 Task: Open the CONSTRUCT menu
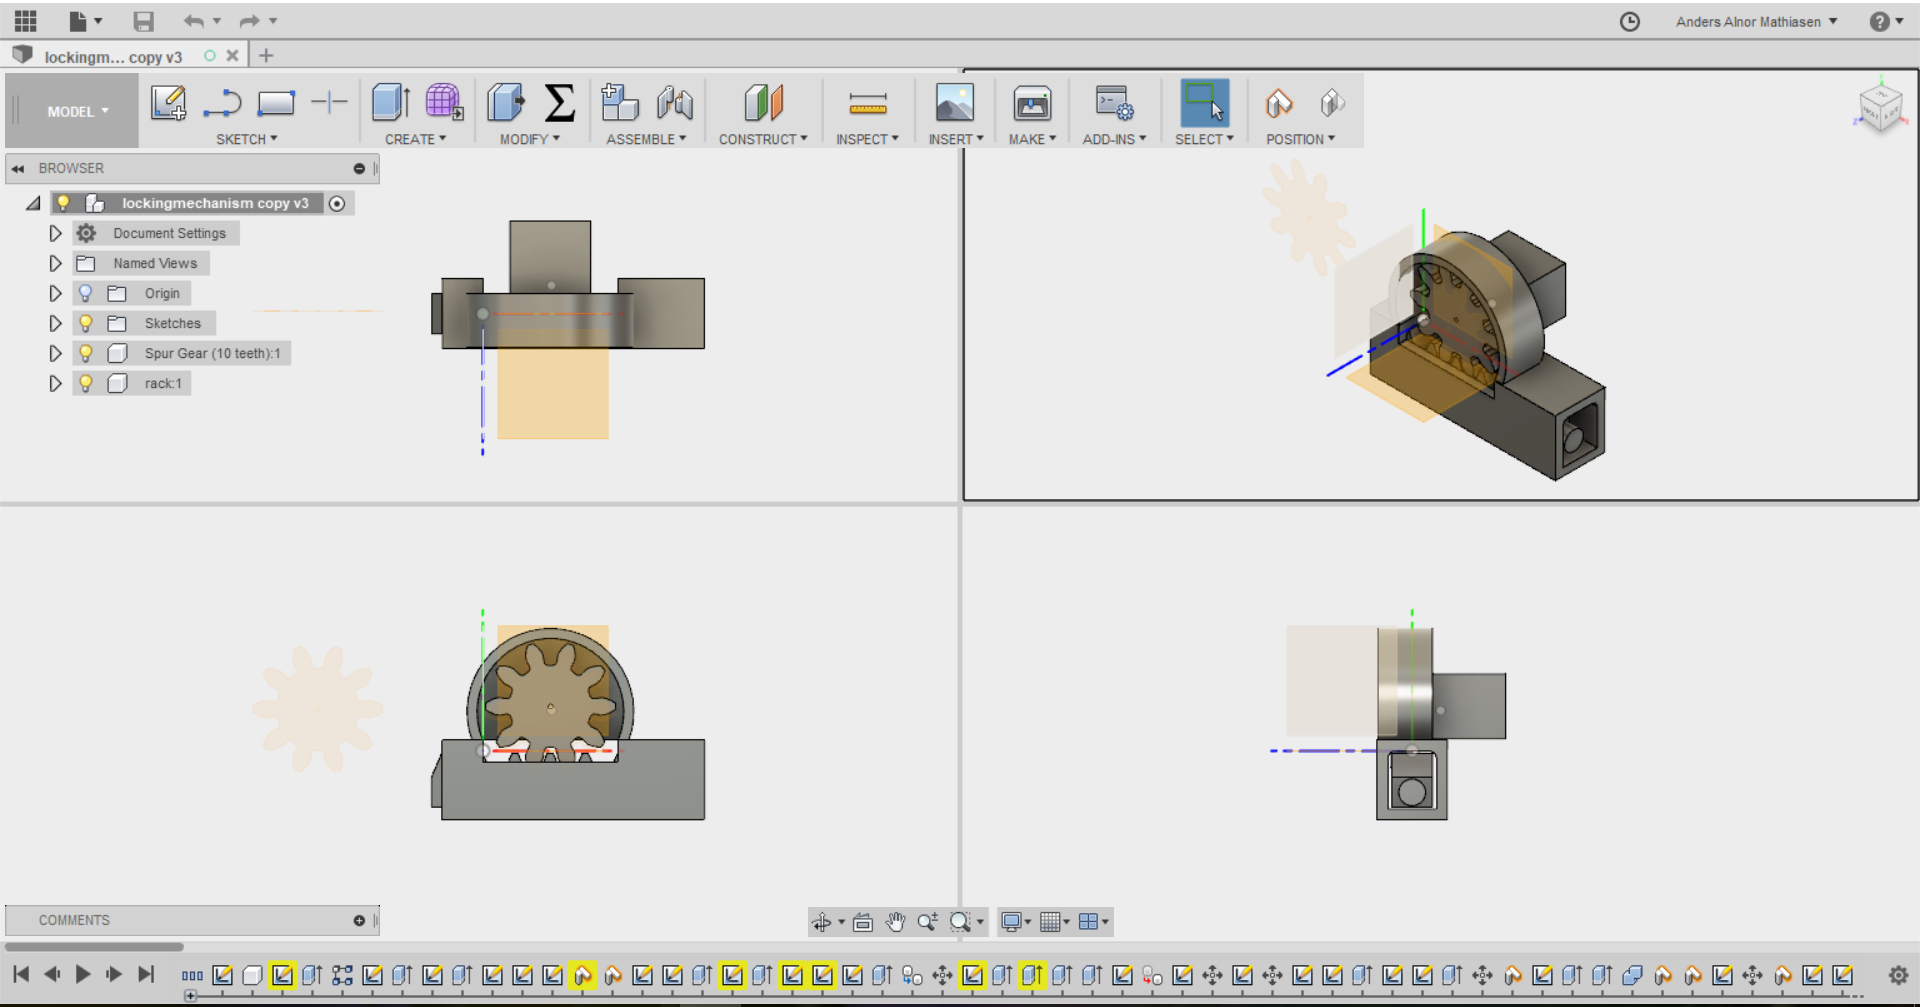point(763,139)
